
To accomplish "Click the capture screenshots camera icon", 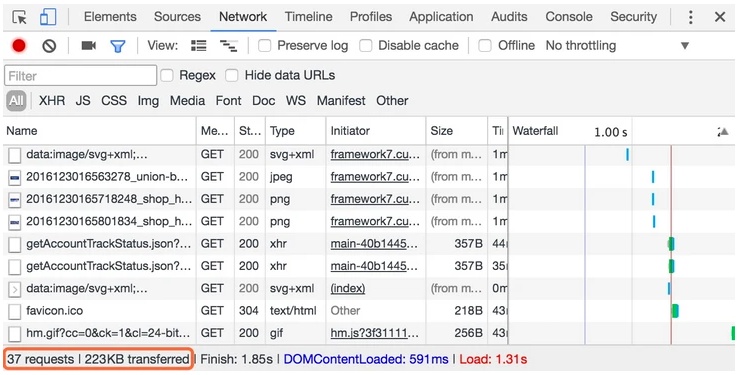I will 88,46.
